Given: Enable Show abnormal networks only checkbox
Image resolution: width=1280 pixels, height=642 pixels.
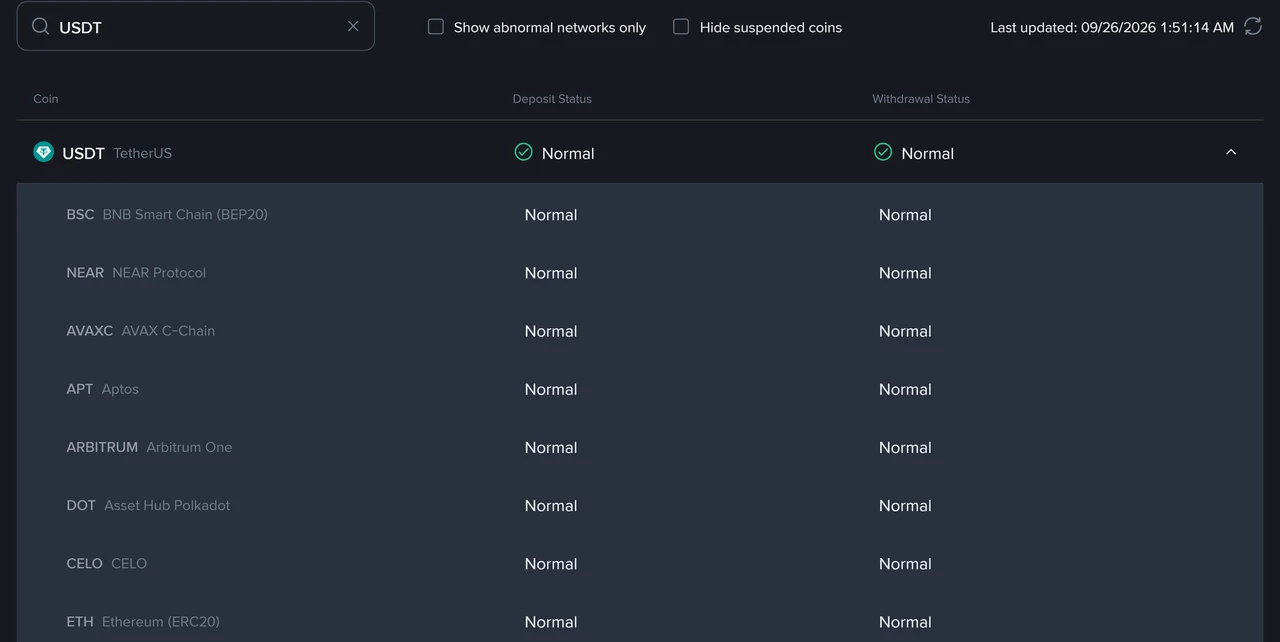Looking at the screenshot, I should click(x=436, y=27).
